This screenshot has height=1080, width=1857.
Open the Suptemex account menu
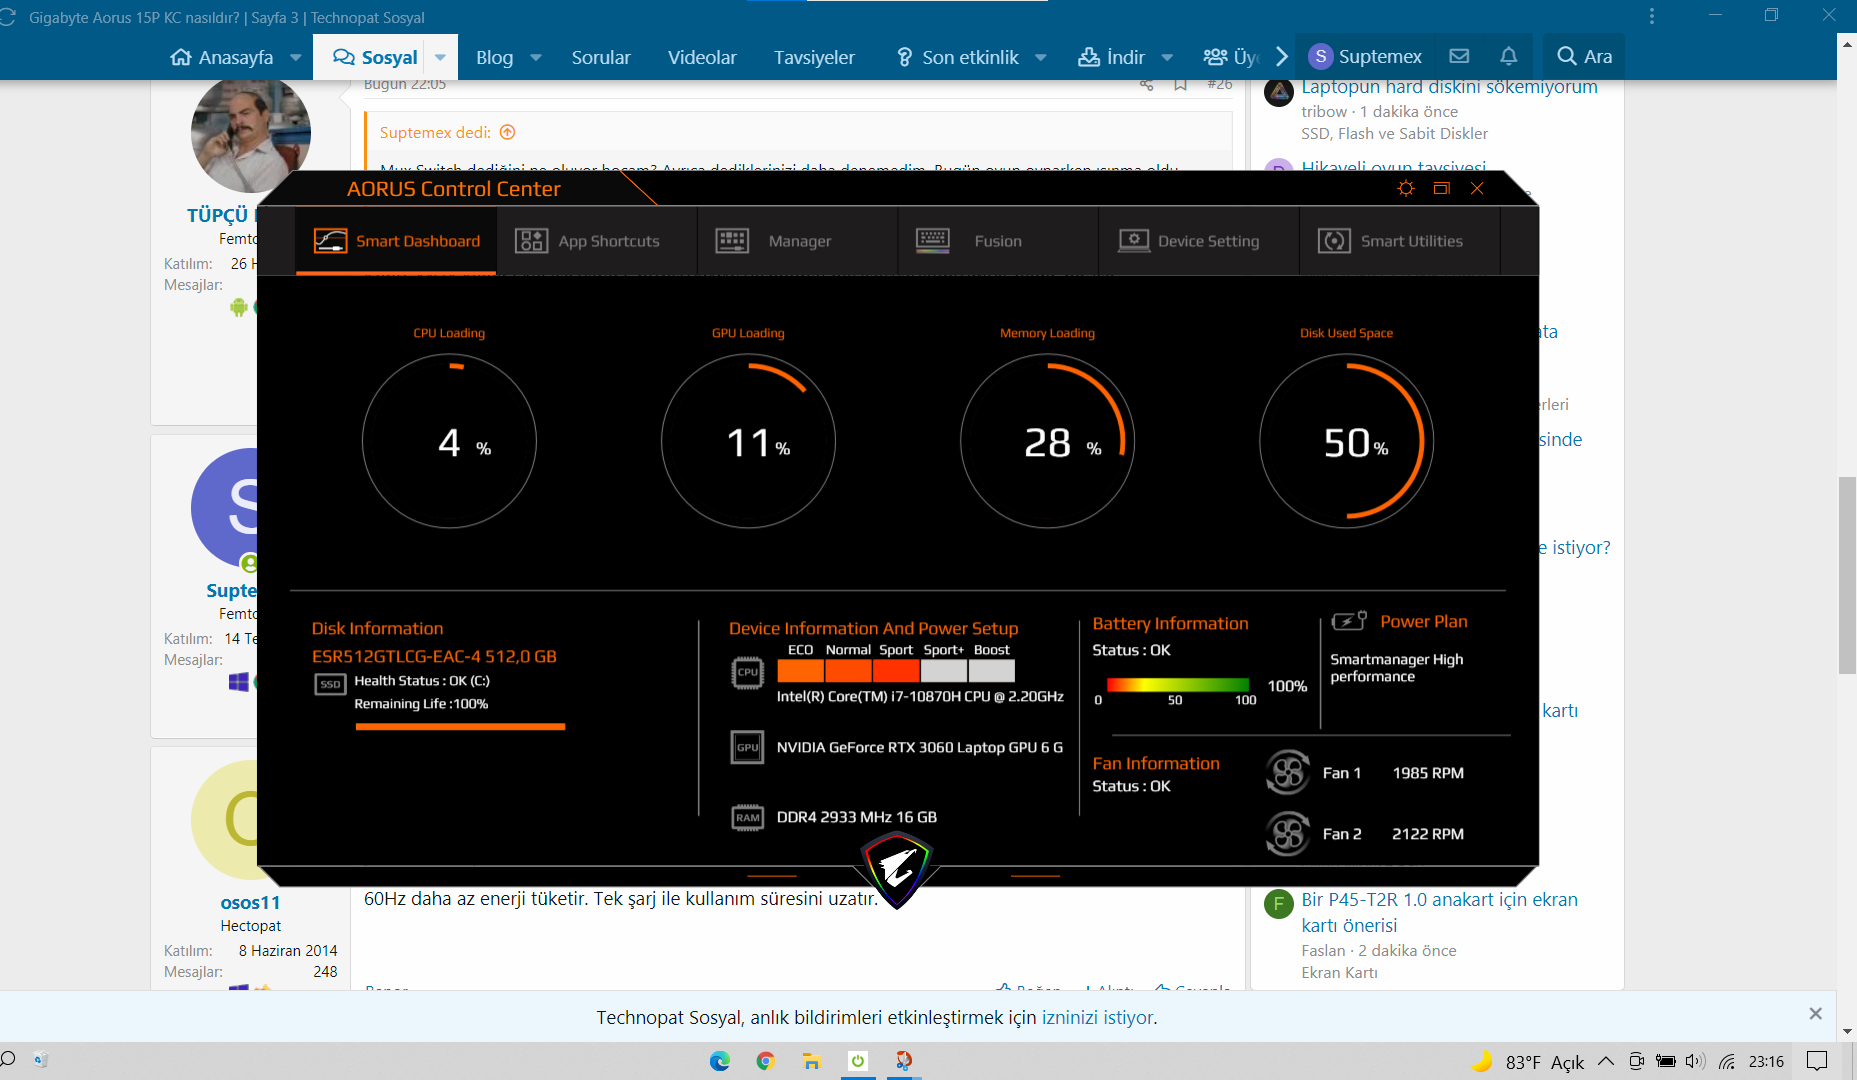1365,57
